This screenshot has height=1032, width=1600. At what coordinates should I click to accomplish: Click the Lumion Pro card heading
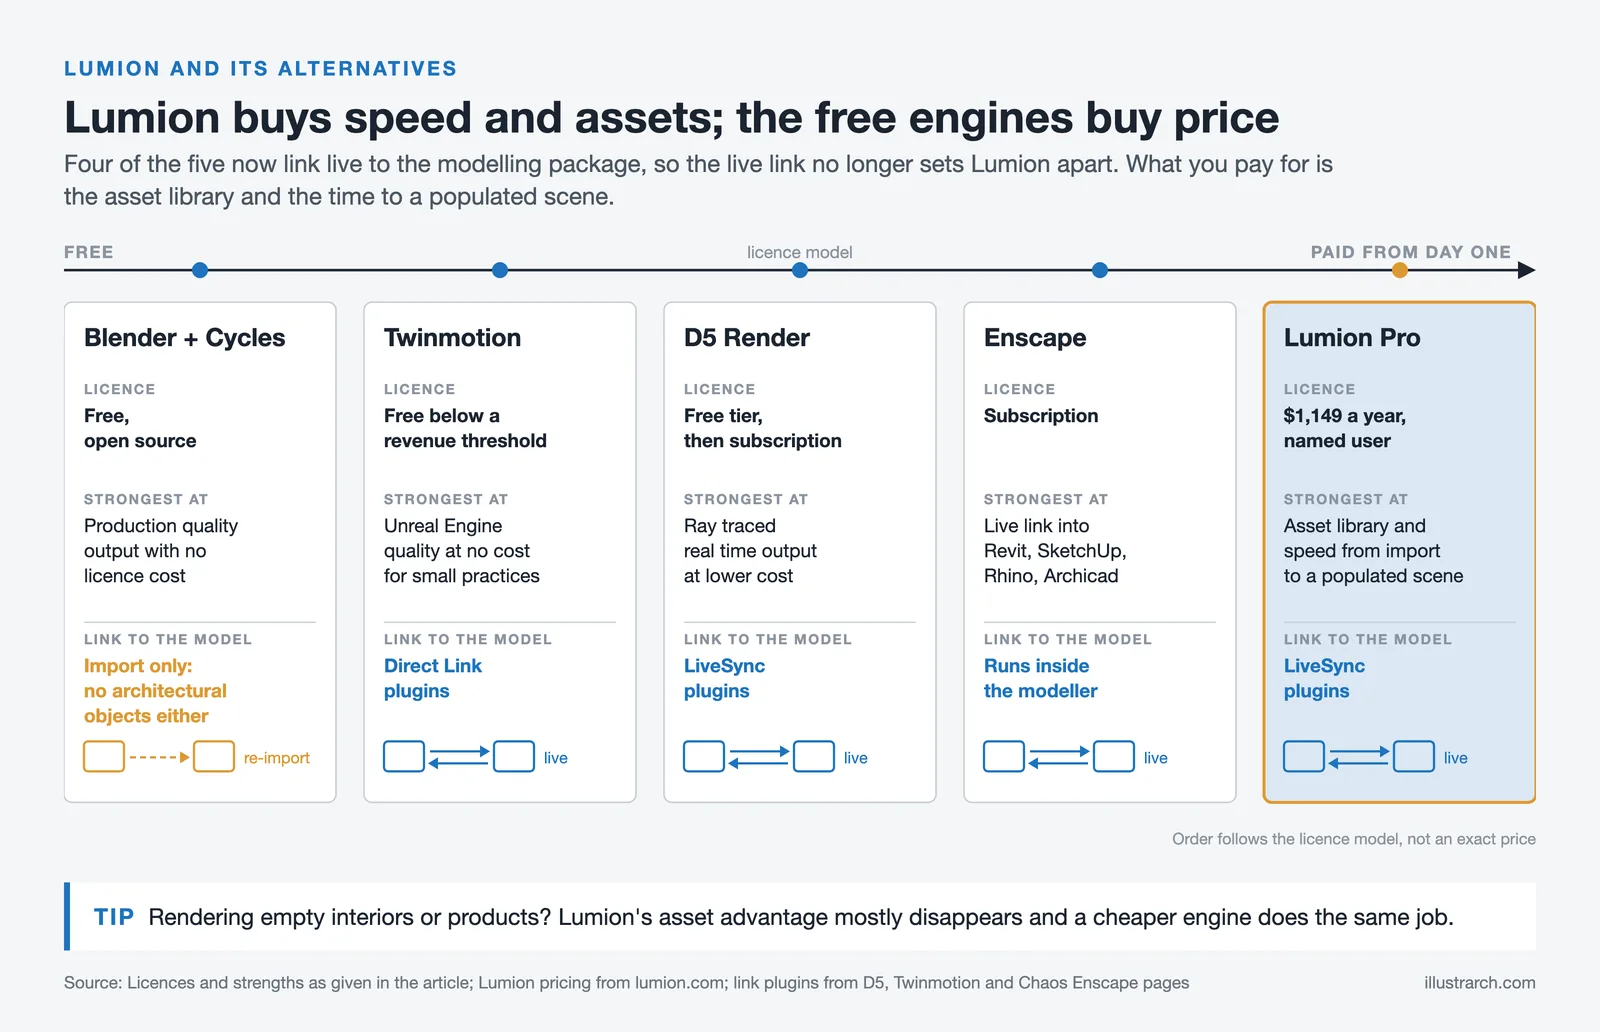[x=1352, y=338]
